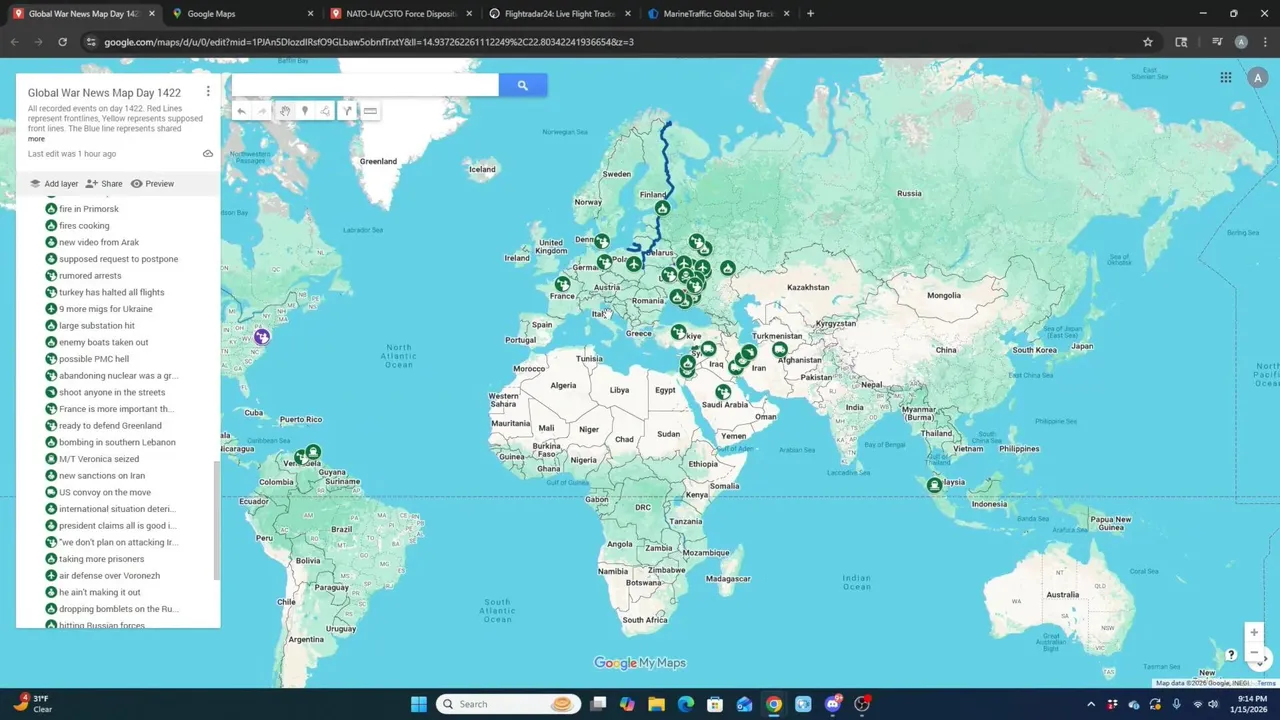Select the Draw a line tool

325,111
